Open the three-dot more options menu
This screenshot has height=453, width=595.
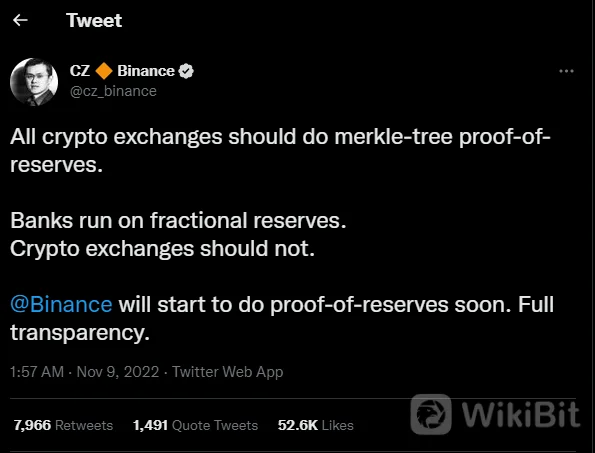(566, 71)
